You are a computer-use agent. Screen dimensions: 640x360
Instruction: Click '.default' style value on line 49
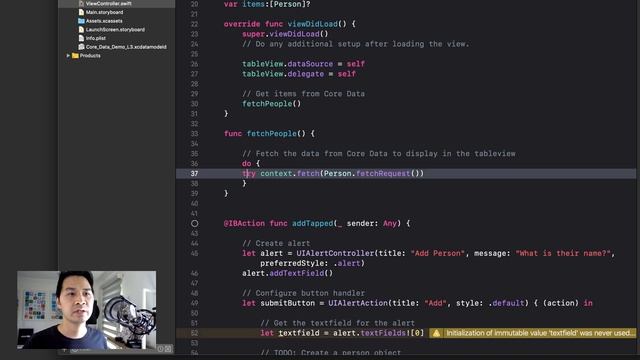point(506,303)
